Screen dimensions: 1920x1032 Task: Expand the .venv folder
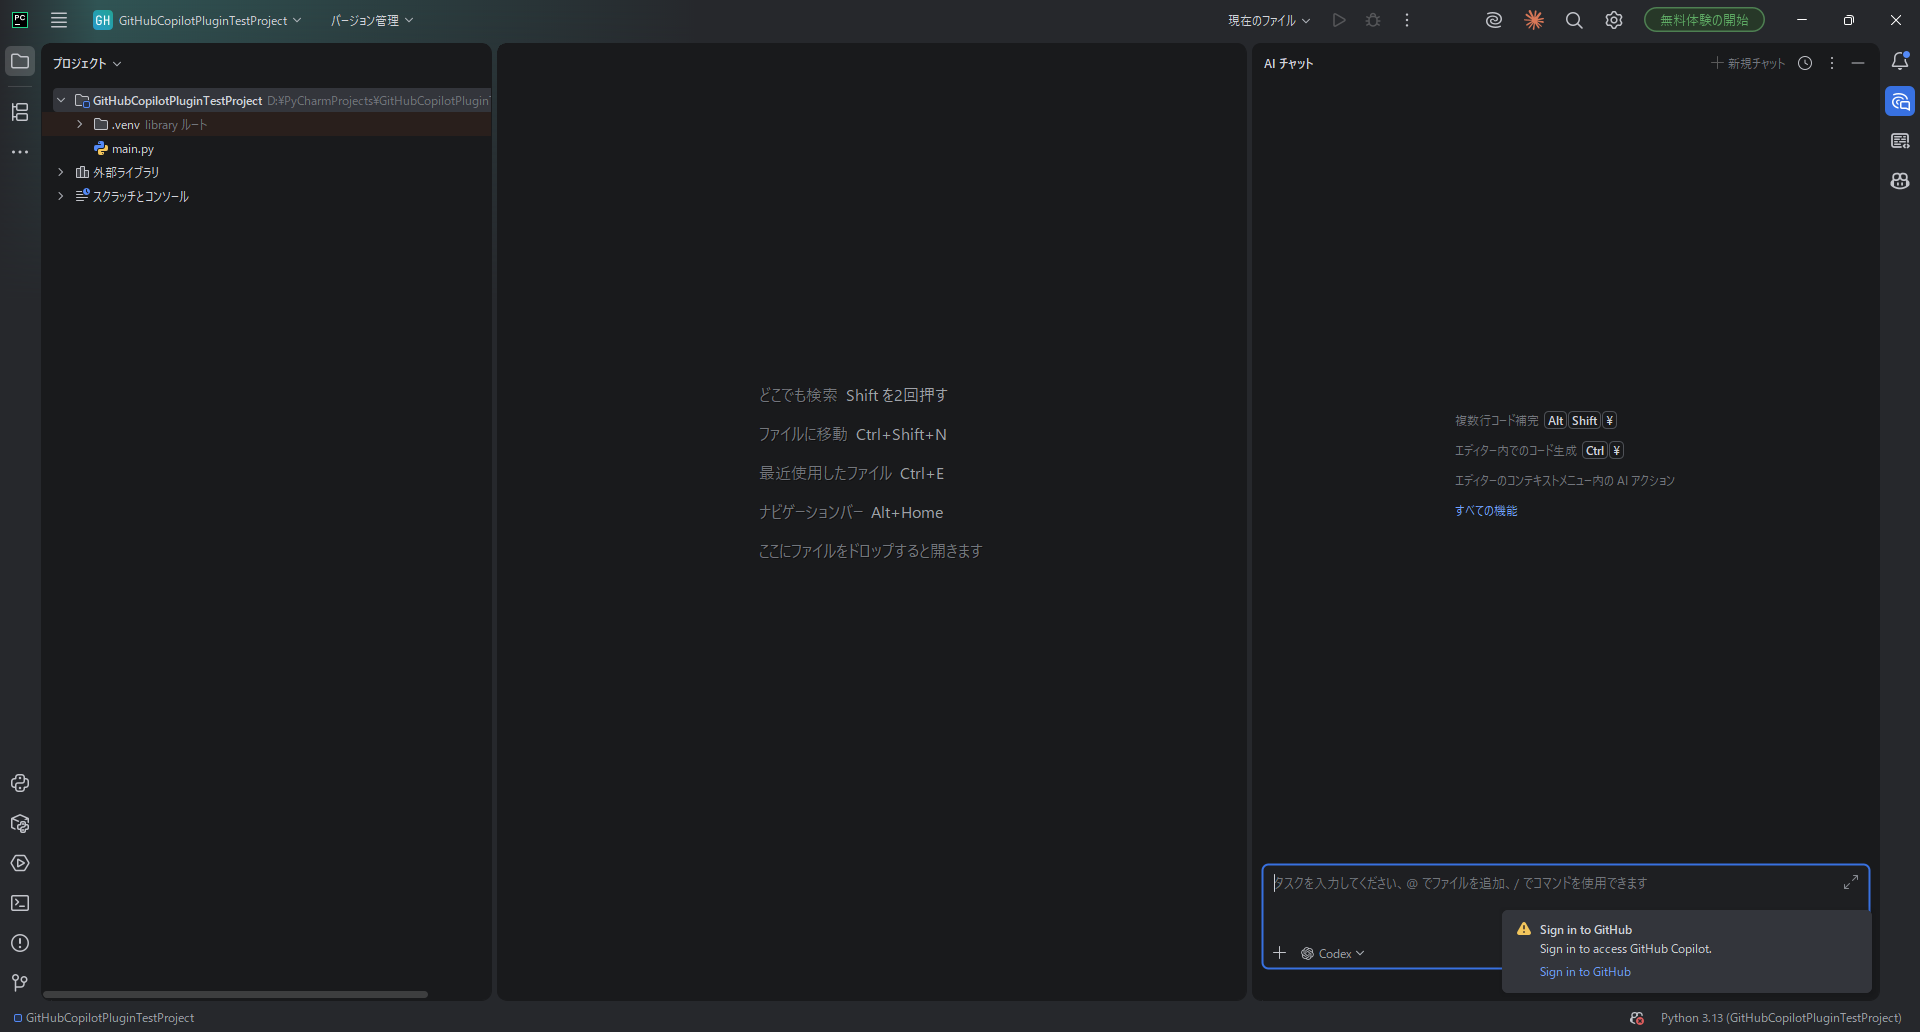(80, 125)
